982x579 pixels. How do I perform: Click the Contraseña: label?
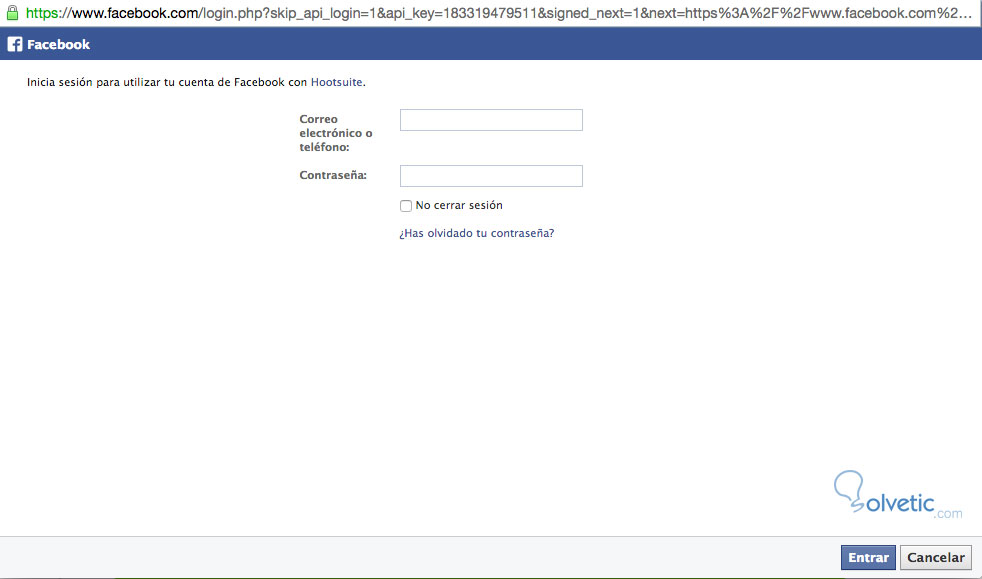pos(333,175)
